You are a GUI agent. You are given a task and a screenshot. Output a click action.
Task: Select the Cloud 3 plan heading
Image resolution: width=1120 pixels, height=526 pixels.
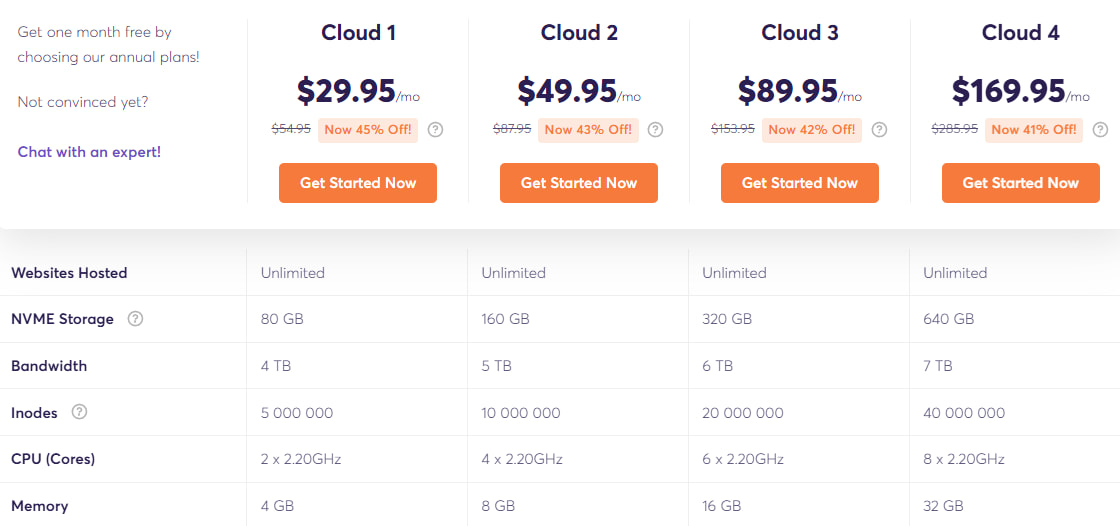click(800, 33)
